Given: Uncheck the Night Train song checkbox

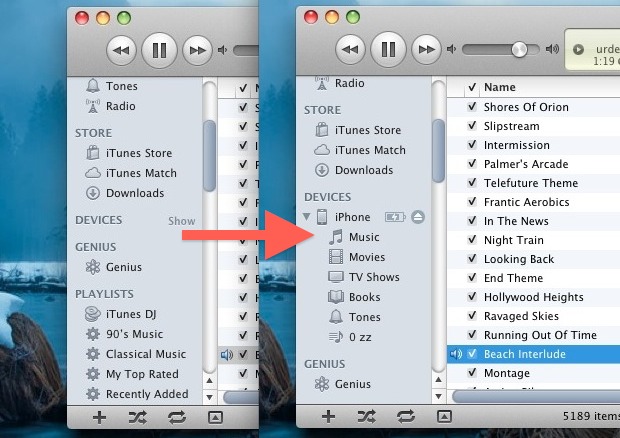Looking at the screenshot, I should coord(472,240).
